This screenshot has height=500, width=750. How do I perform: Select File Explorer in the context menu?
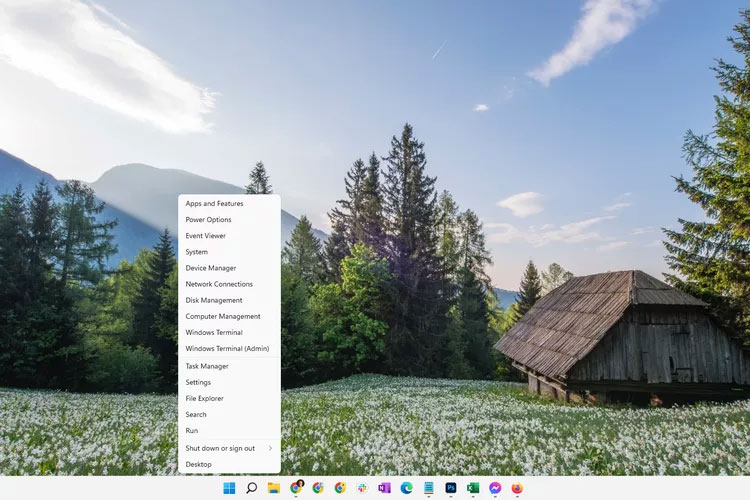229,399
